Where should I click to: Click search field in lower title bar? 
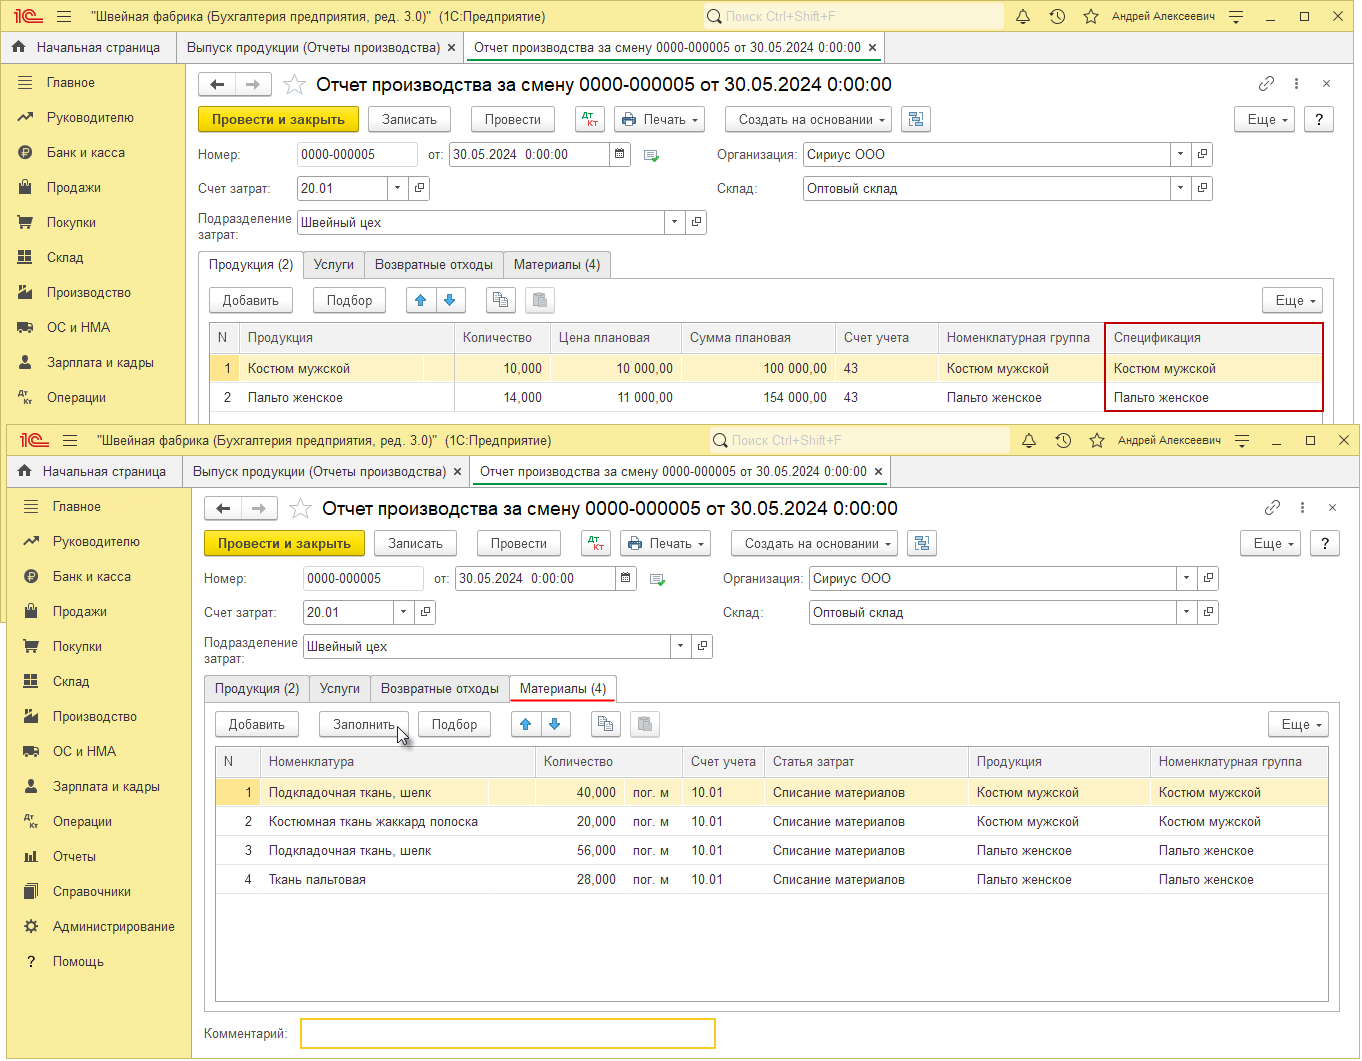(860, 440)
